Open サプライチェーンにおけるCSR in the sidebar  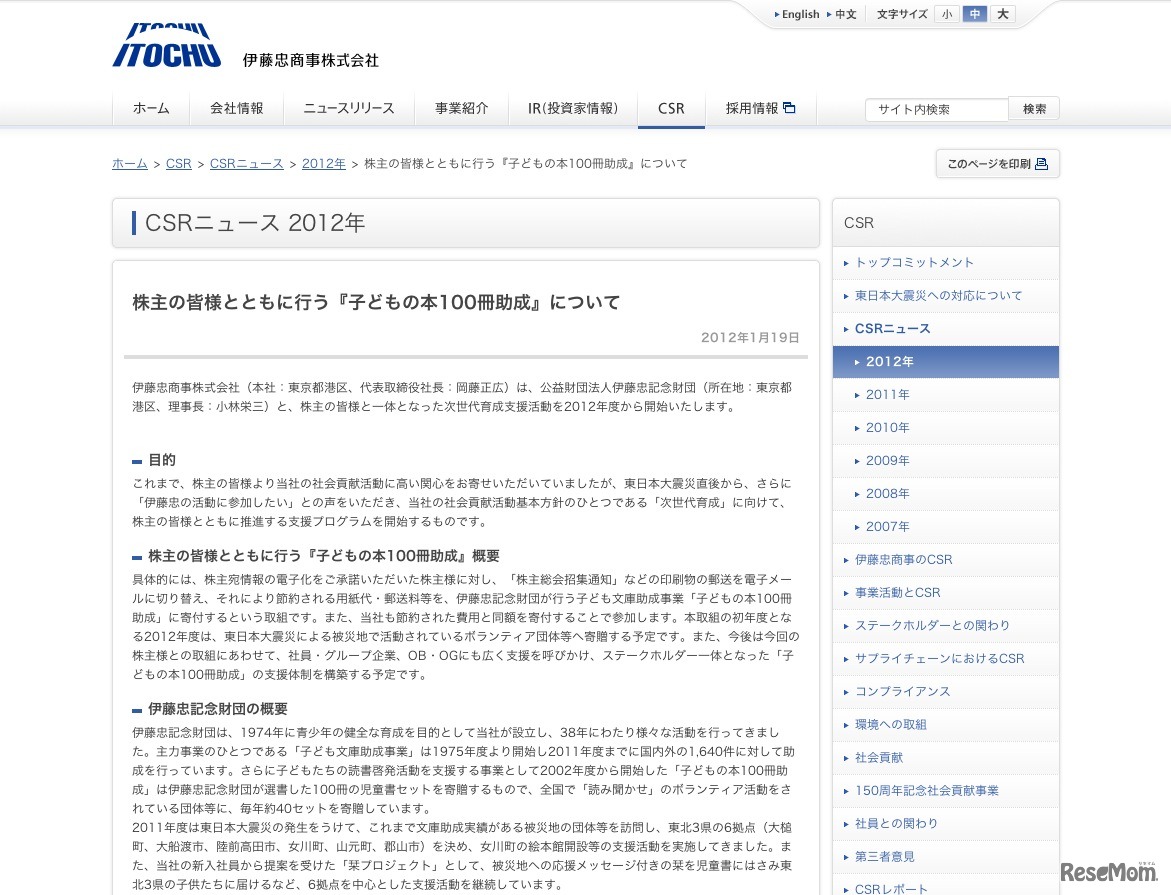pos(945,659)
